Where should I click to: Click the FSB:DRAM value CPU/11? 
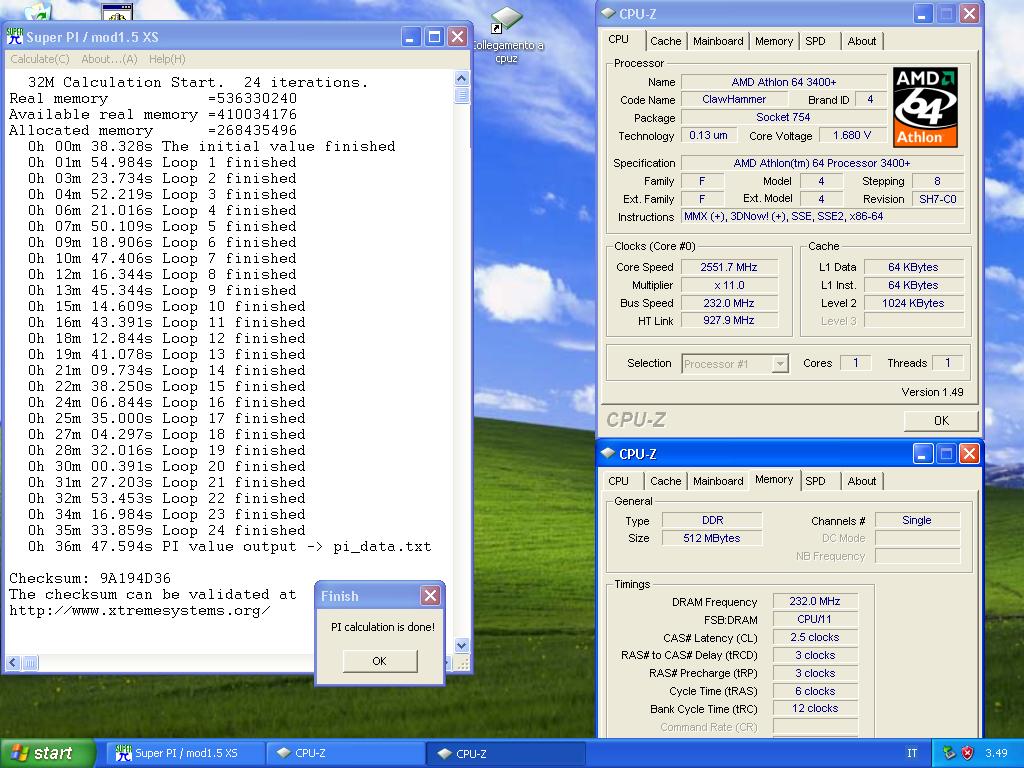click(x=814, y=619)
